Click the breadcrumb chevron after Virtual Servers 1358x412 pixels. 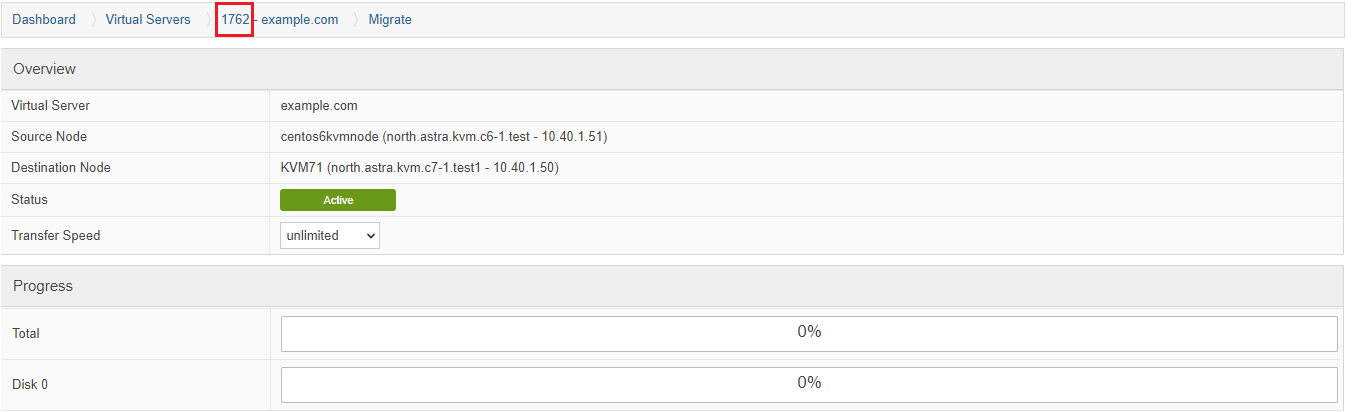206,19
